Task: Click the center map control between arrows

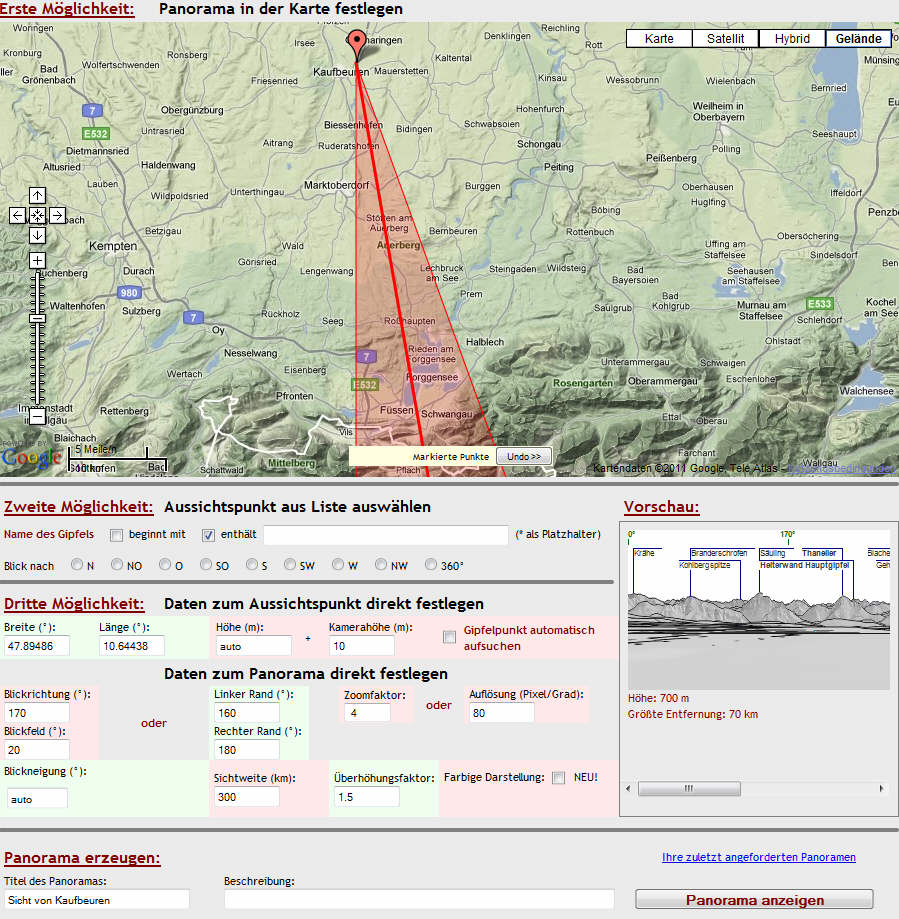Action: (37, 215)
